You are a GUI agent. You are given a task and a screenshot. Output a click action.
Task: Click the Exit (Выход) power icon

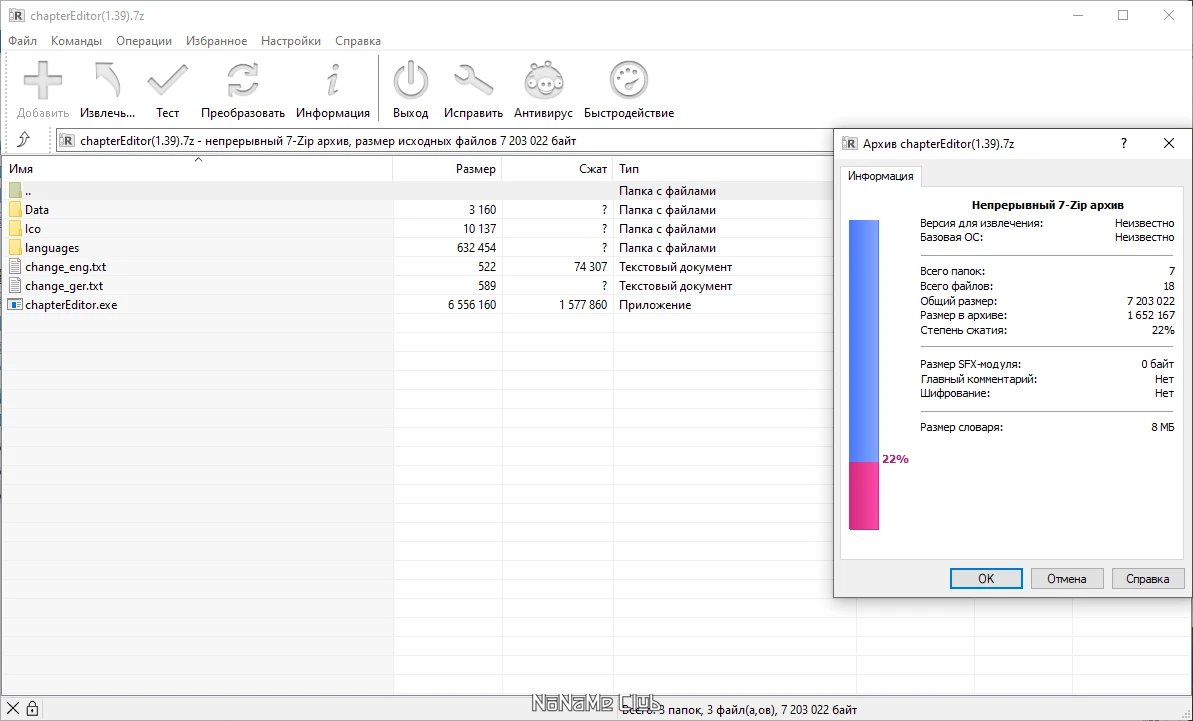pos(410,81)
